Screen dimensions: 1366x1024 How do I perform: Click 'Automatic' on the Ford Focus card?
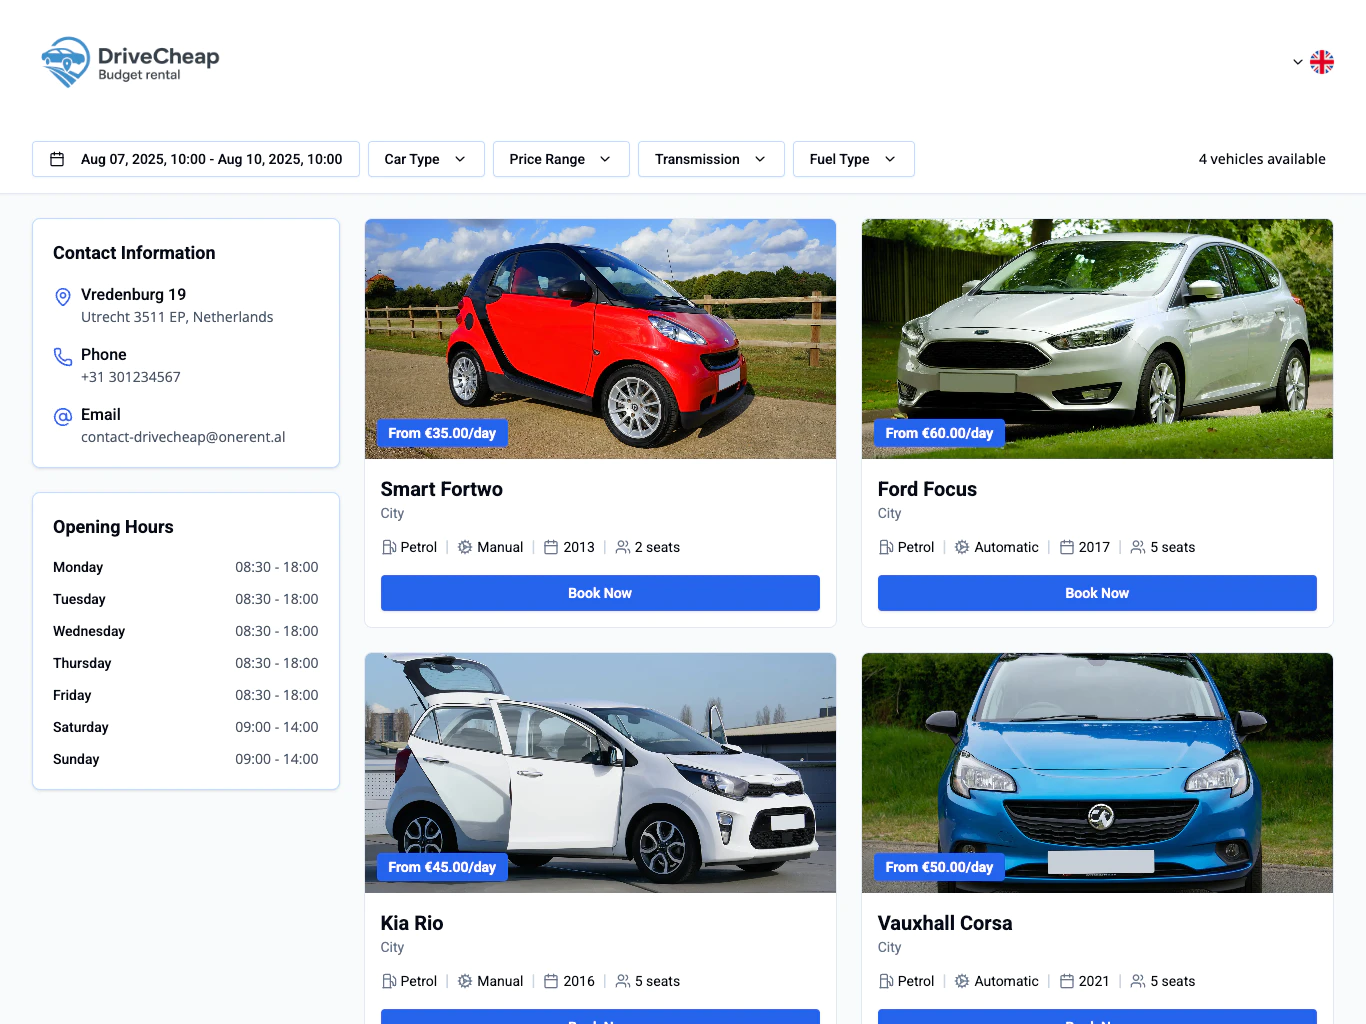coord(1006,547)
